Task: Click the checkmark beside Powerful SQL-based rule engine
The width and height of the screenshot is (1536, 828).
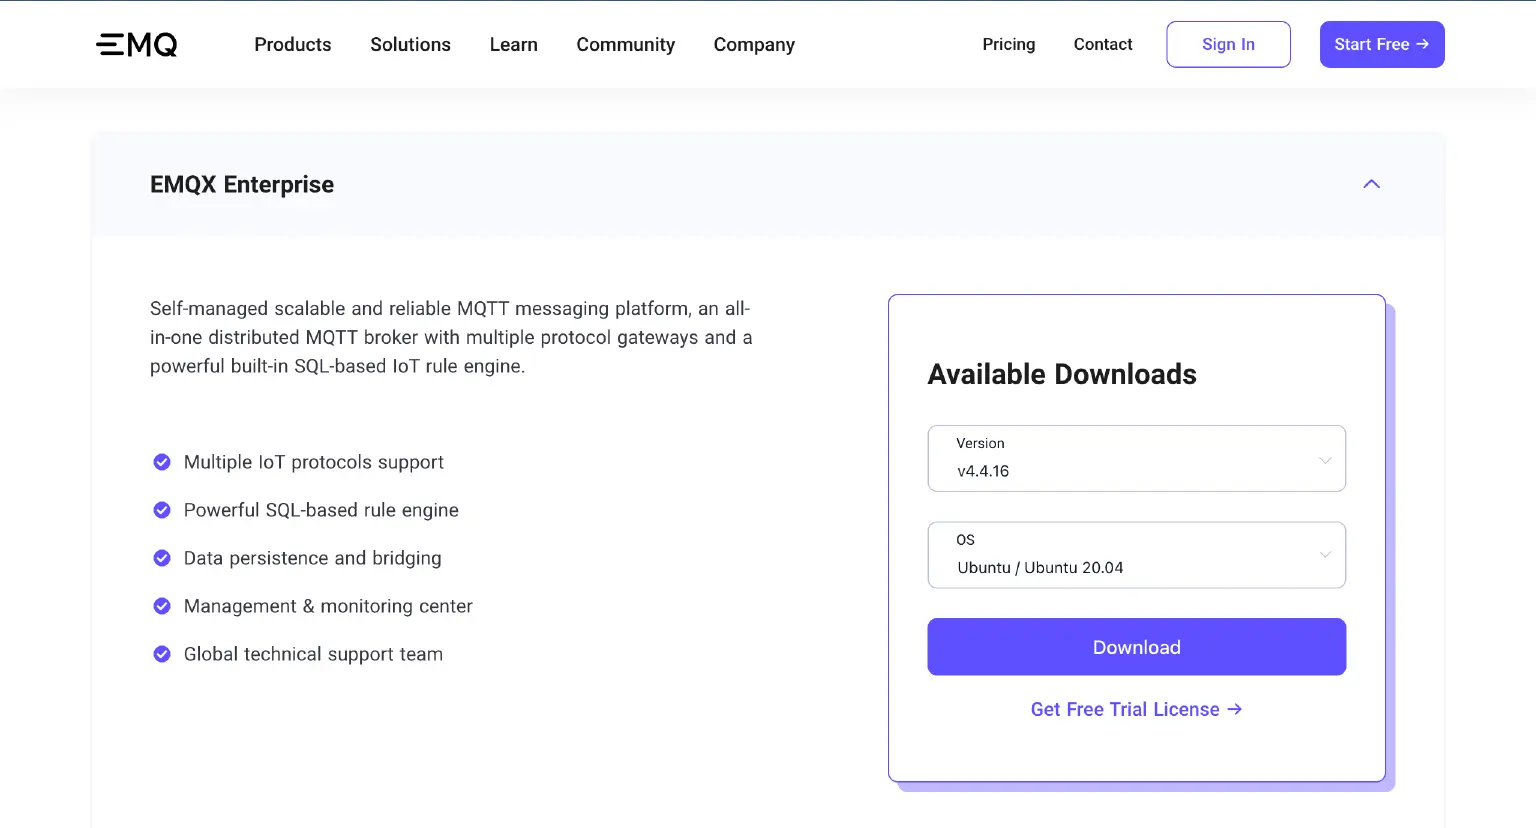Action: click(162, 510)
